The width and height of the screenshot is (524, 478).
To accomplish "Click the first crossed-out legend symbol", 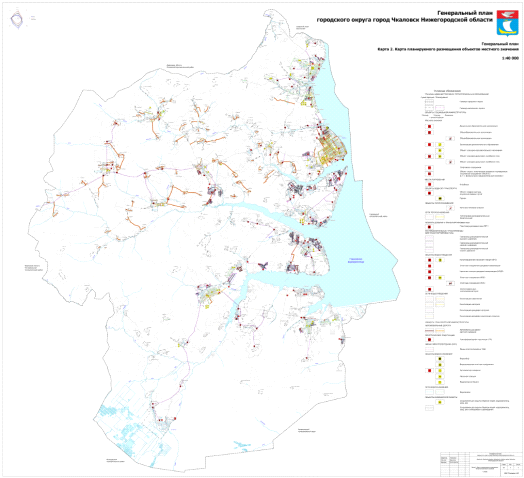I will [x=450, y=138].
